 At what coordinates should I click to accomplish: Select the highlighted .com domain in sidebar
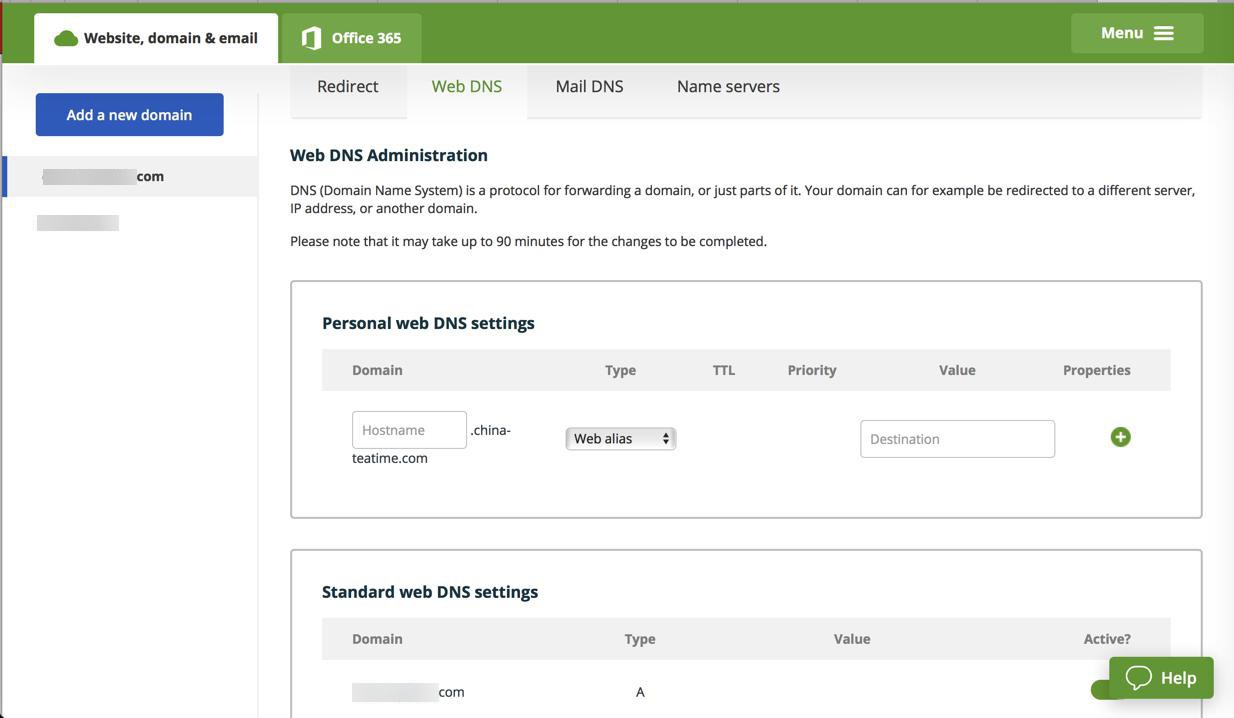click(x=103, y=176)
